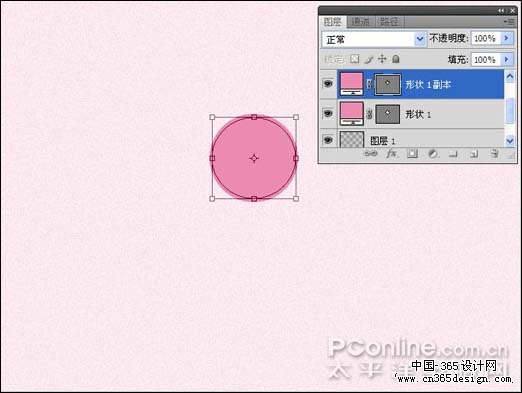This screenshot has height=393, width=522.
Task: Click the link layers icon
Action: [x=370, y=154]
